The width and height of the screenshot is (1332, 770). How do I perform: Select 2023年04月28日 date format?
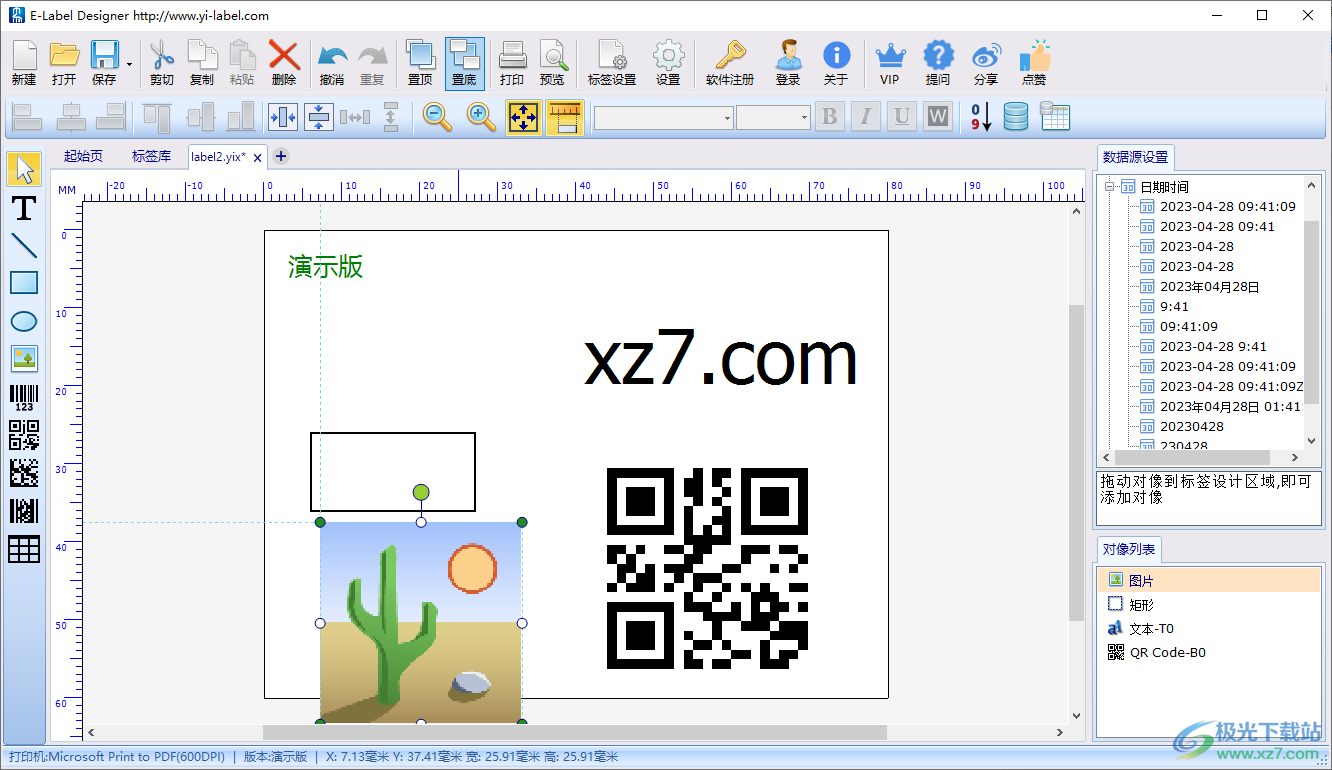click(1209, 287)
